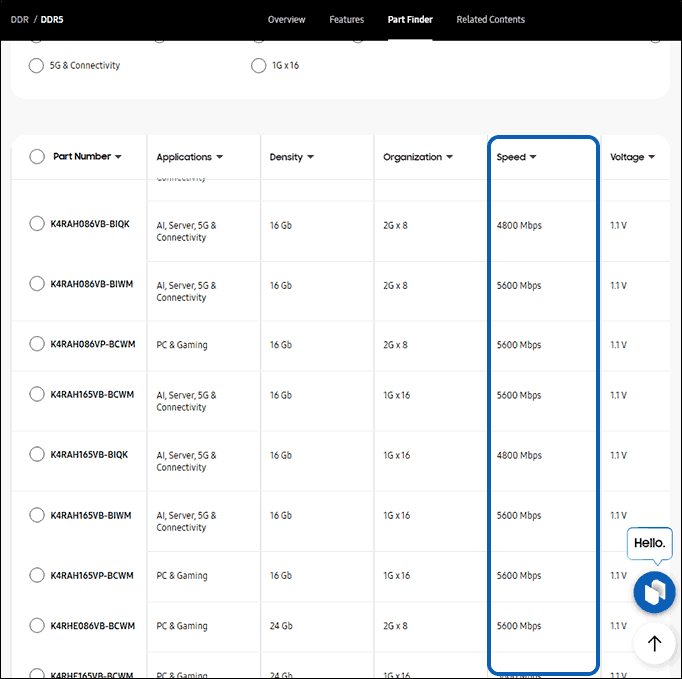Expand the Applications column filter
The height and width of the screenshot is (679, 682).
(x=220, y=157)
